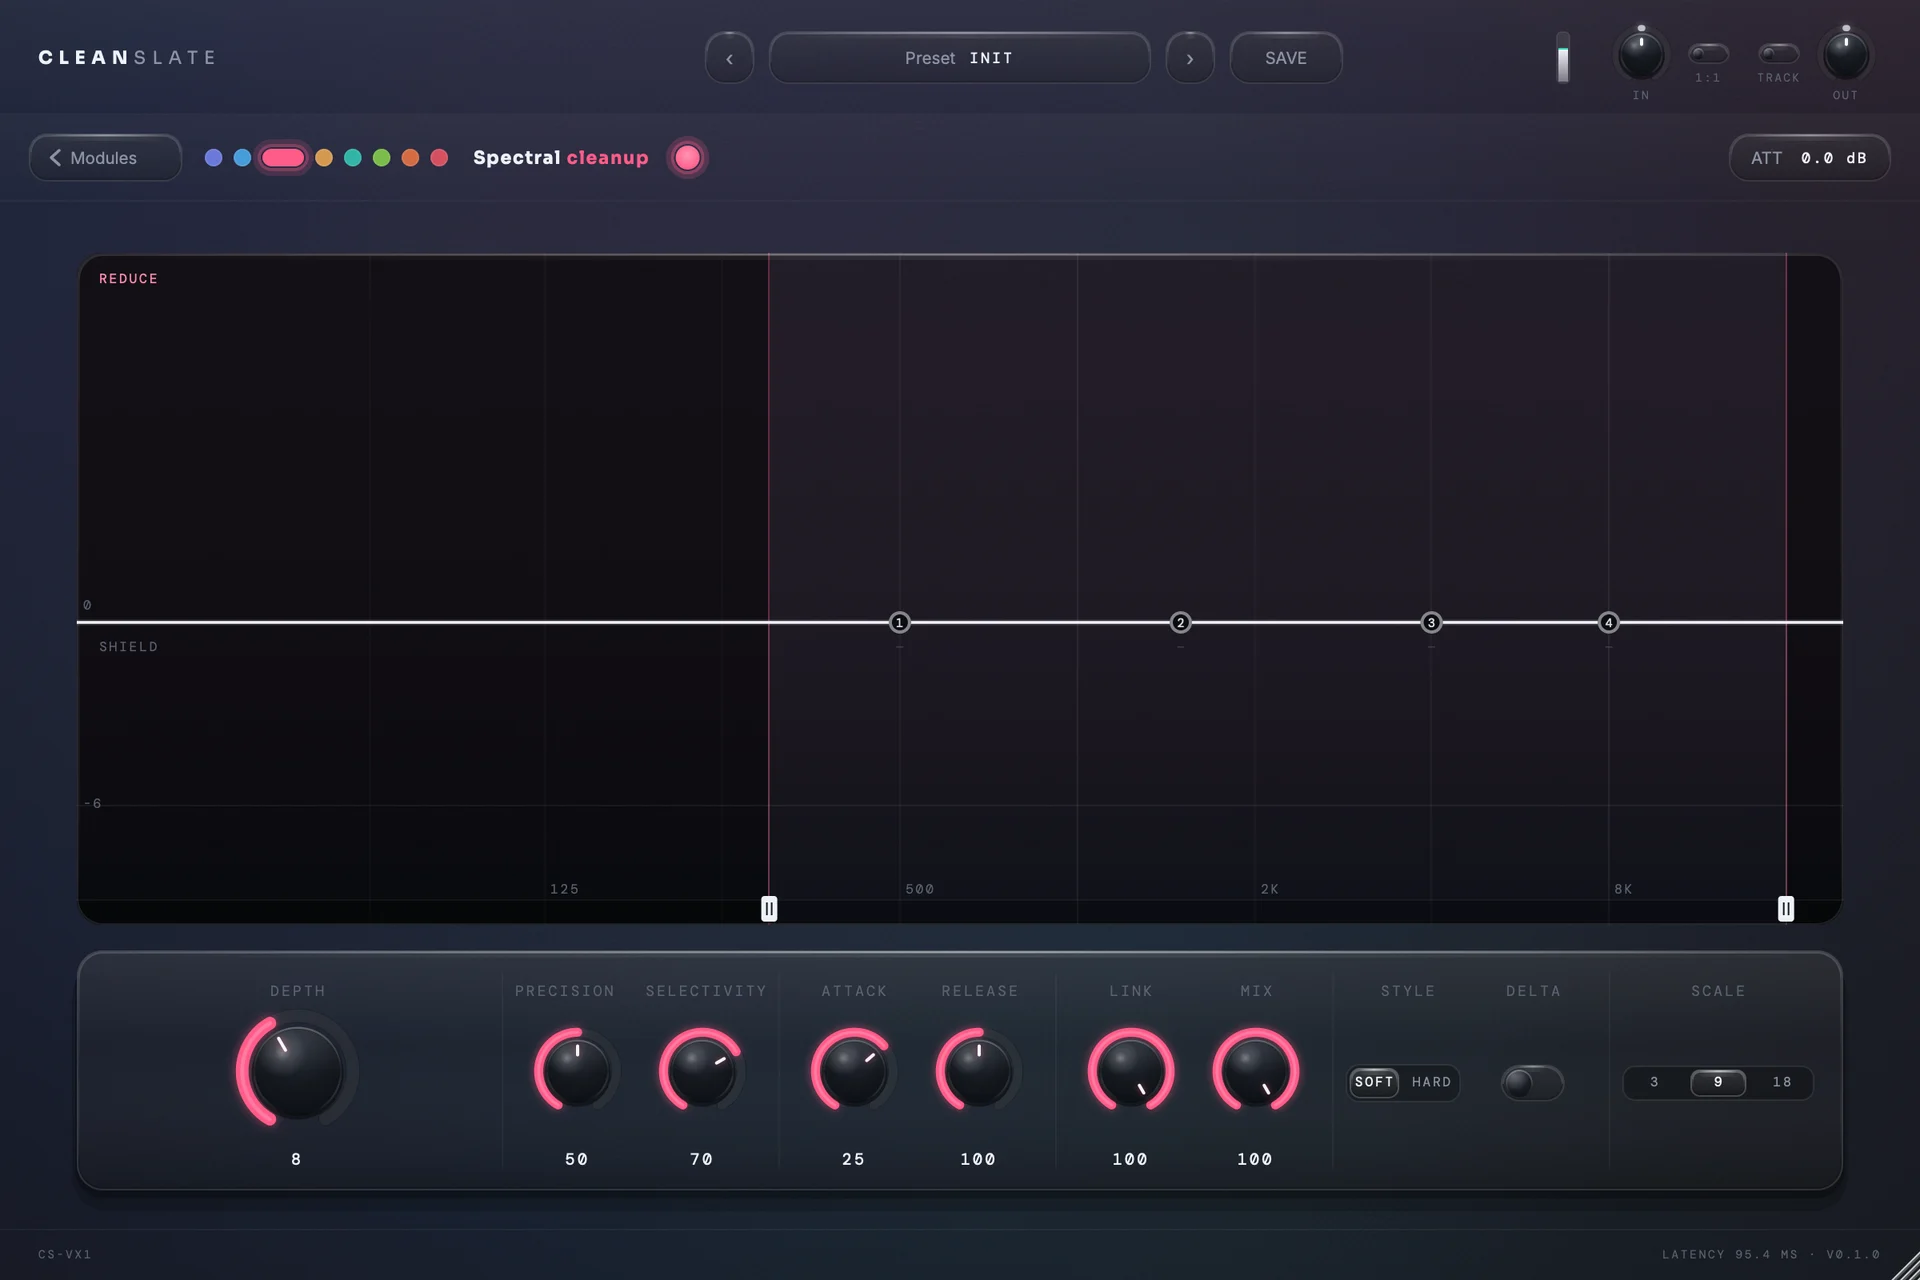This screenshot has height=1280, width=1920.
Task: Click the REDUCE label in graph
Action: [x=128, y=279]
